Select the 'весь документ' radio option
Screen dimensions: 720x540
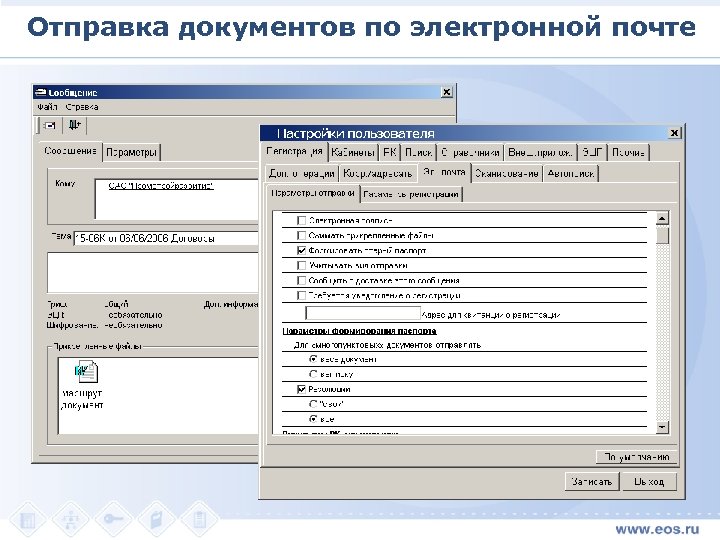click(x=314, y=359)
